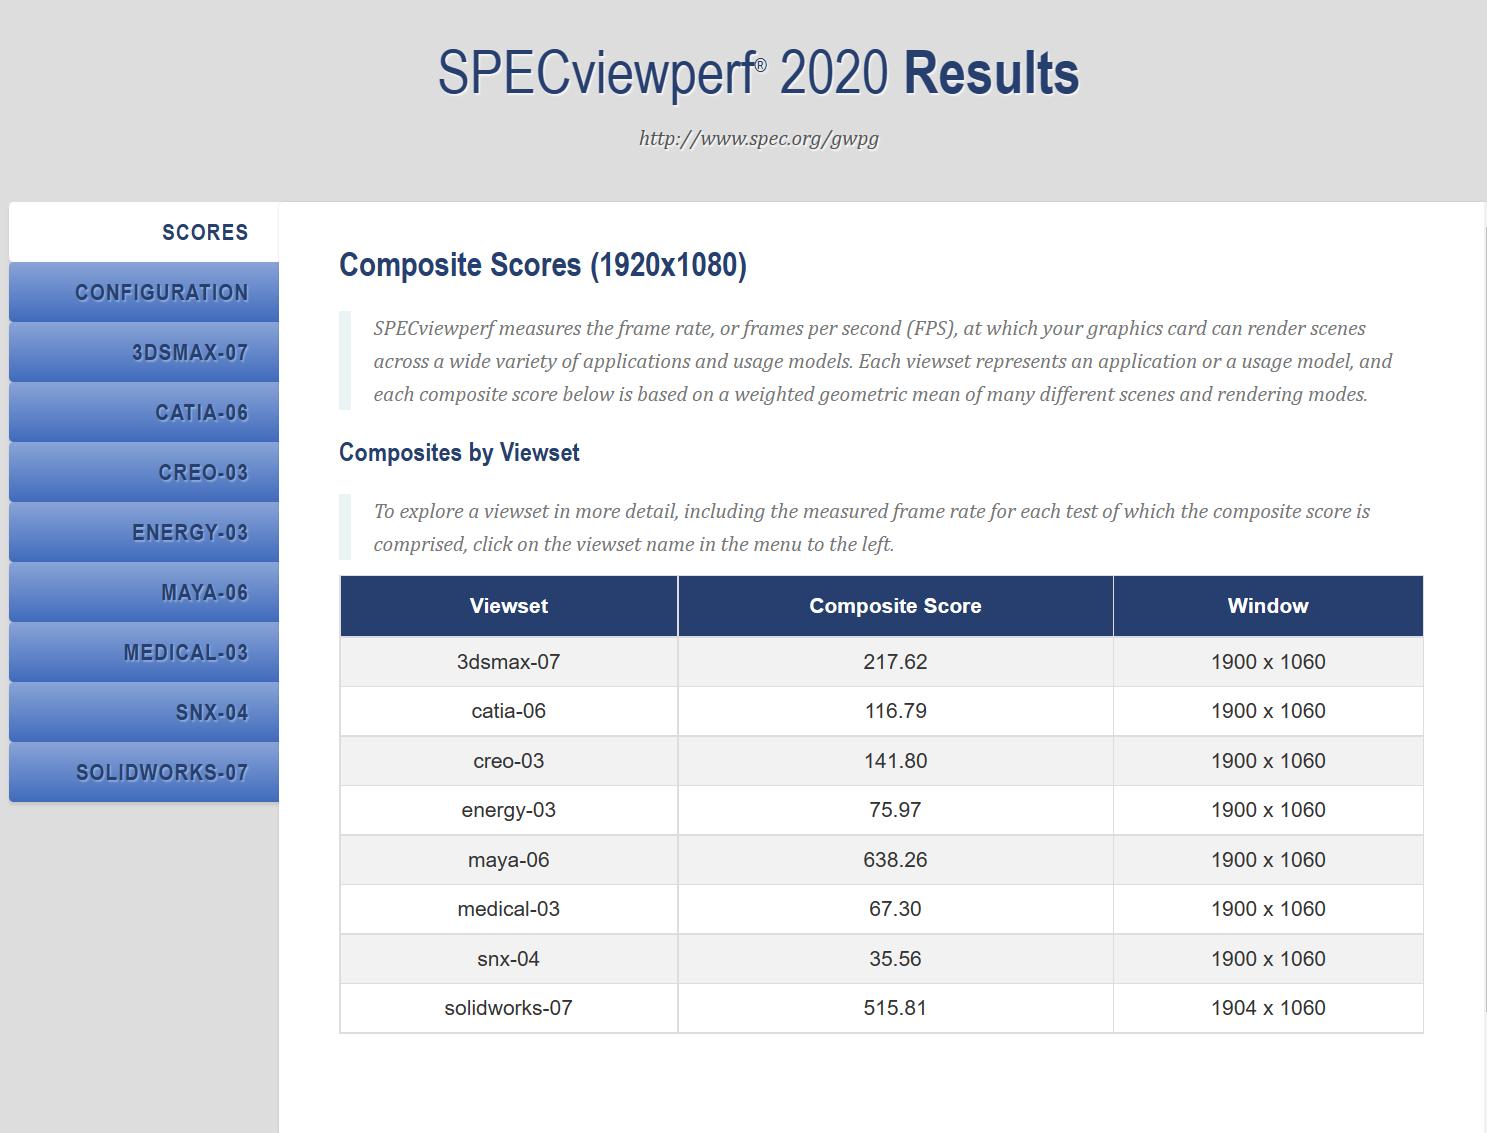Open the MEDICAL-03 sidebar tab
Screen dimensions: 1487x1133
(x=144, y=652)
